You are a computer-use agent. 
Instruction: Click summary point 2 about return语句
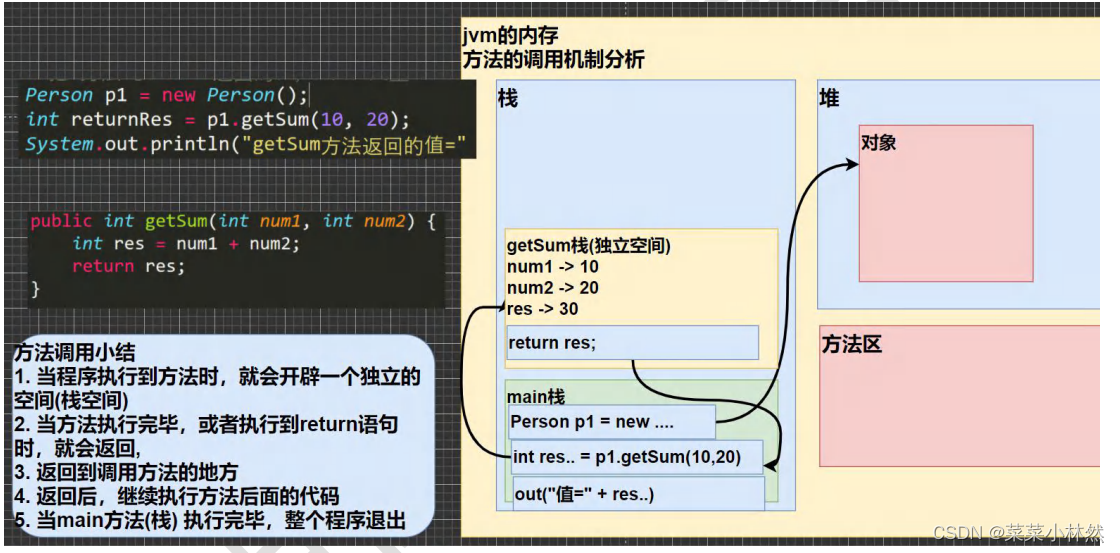pos(206,436)
